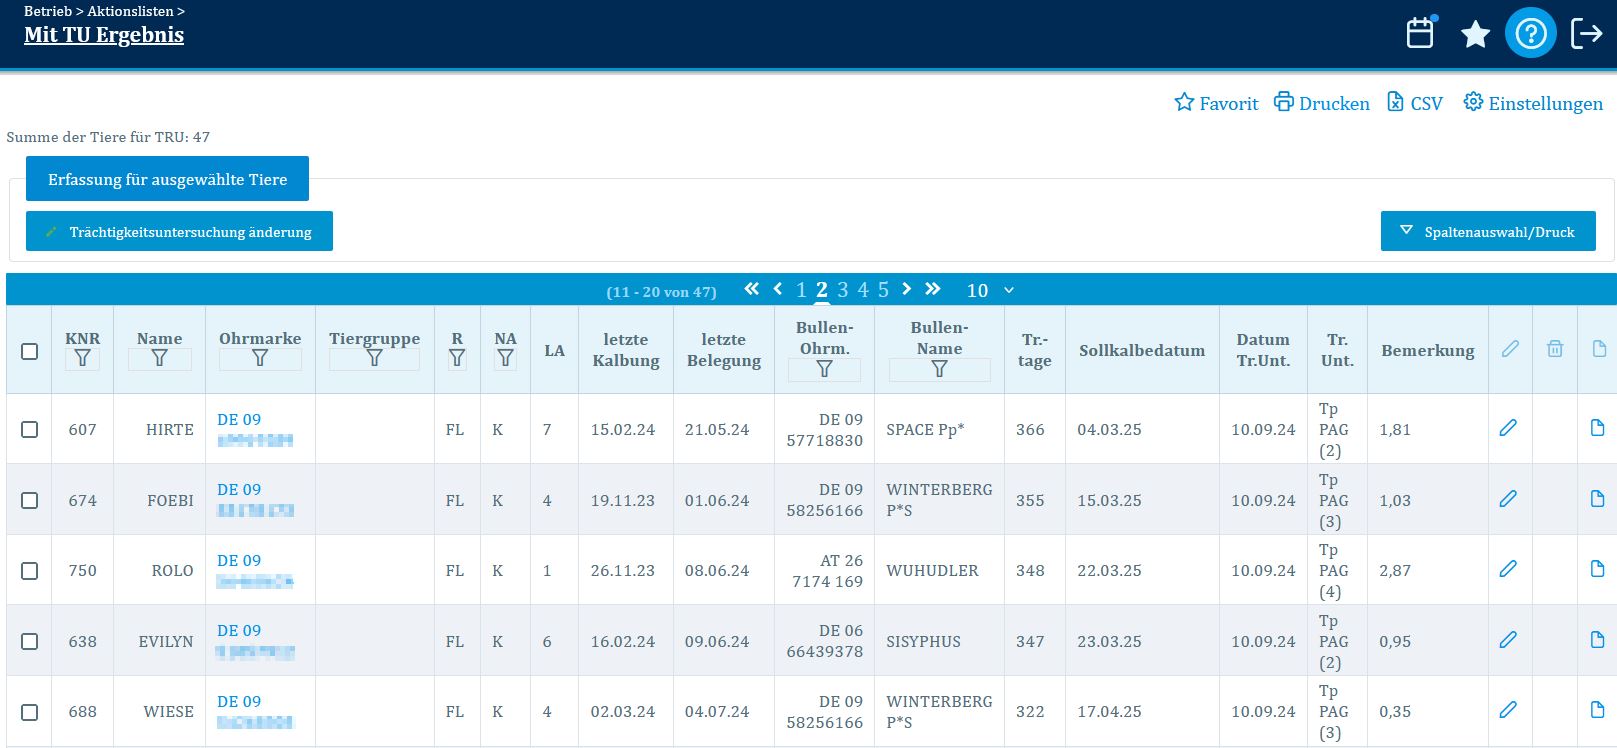Click the KNR column filter icon

click(x=83, y=358)
